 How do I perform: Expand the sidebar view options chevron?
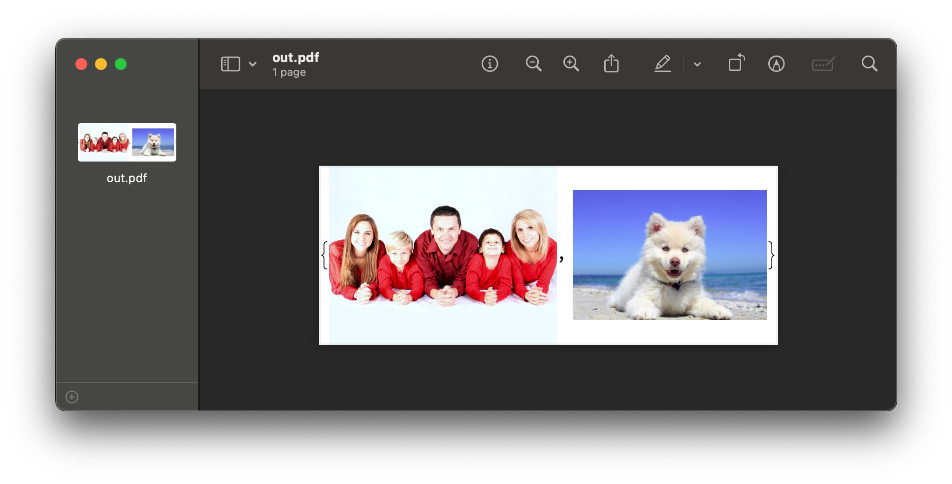point(253,64)
